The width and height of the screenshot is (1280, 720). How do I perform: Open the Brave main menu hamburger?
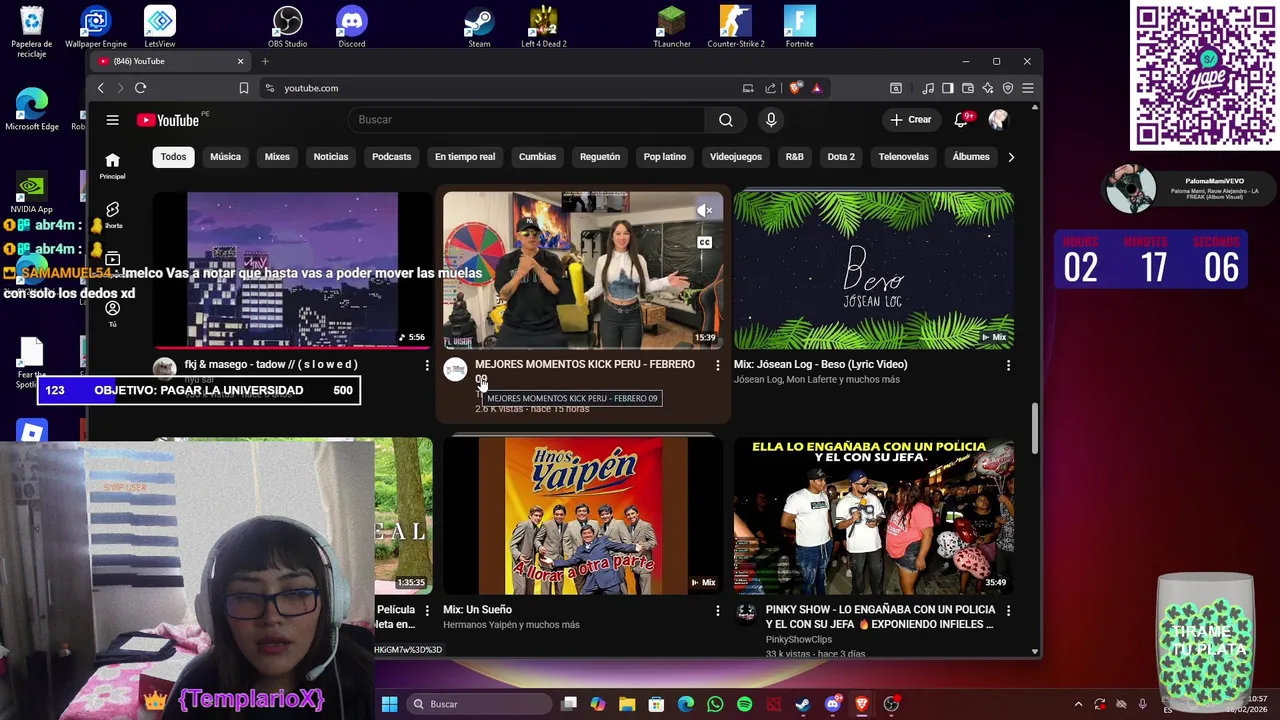[x=1028, y=88]
